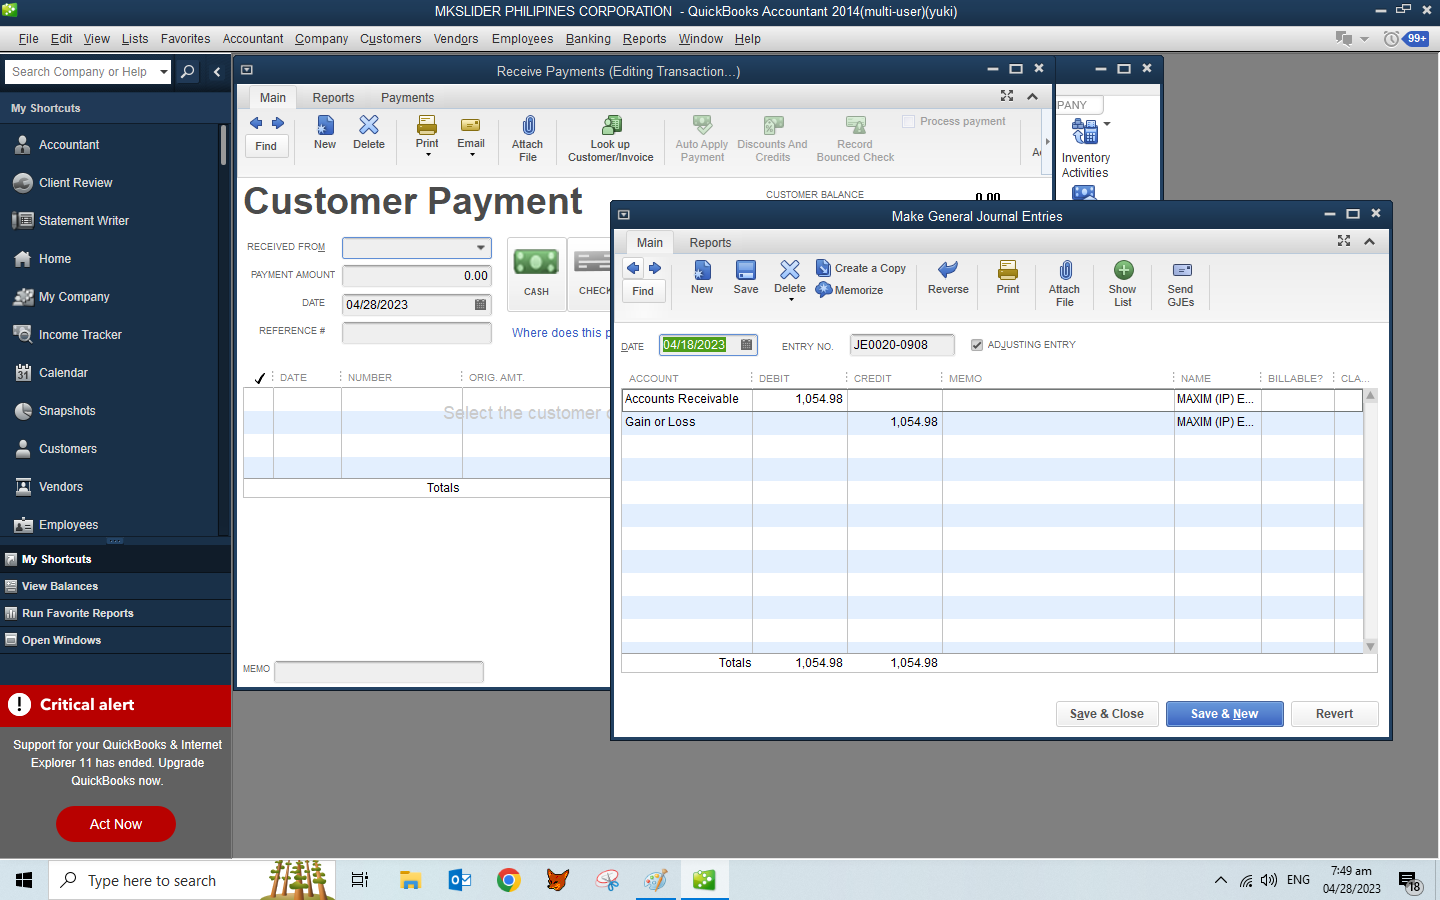Screen dimensions: 1440x900
Task: Open Reports tab in Receive Payments
Action: coord(333,98)
